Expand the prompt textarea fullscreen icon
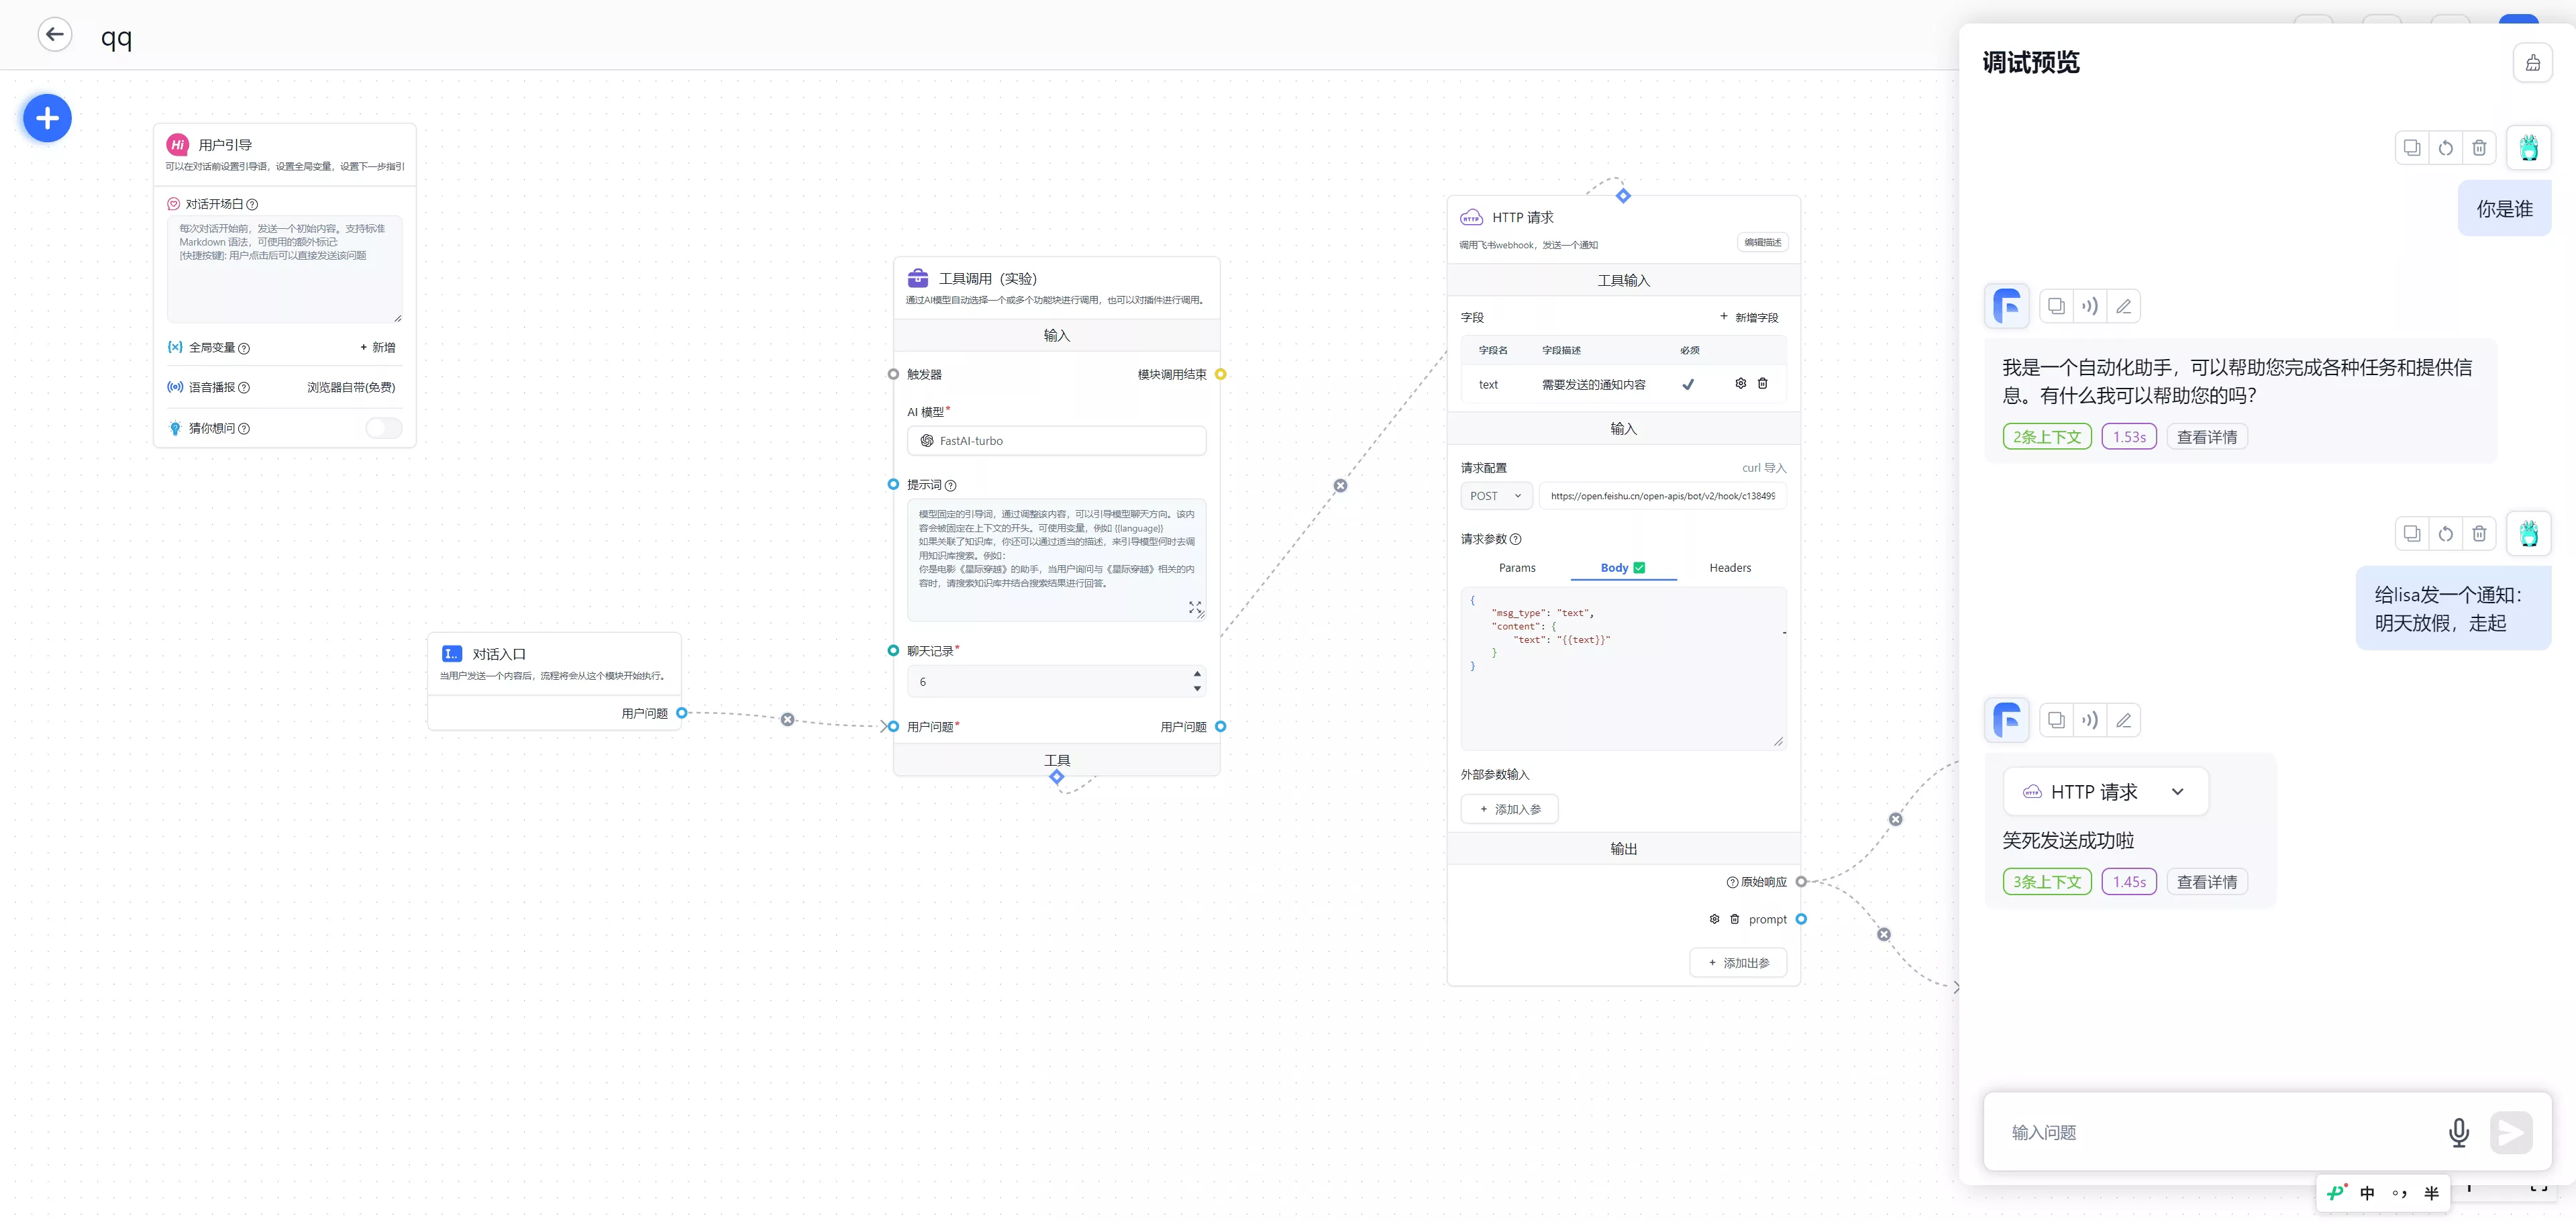 [1194, 607]
